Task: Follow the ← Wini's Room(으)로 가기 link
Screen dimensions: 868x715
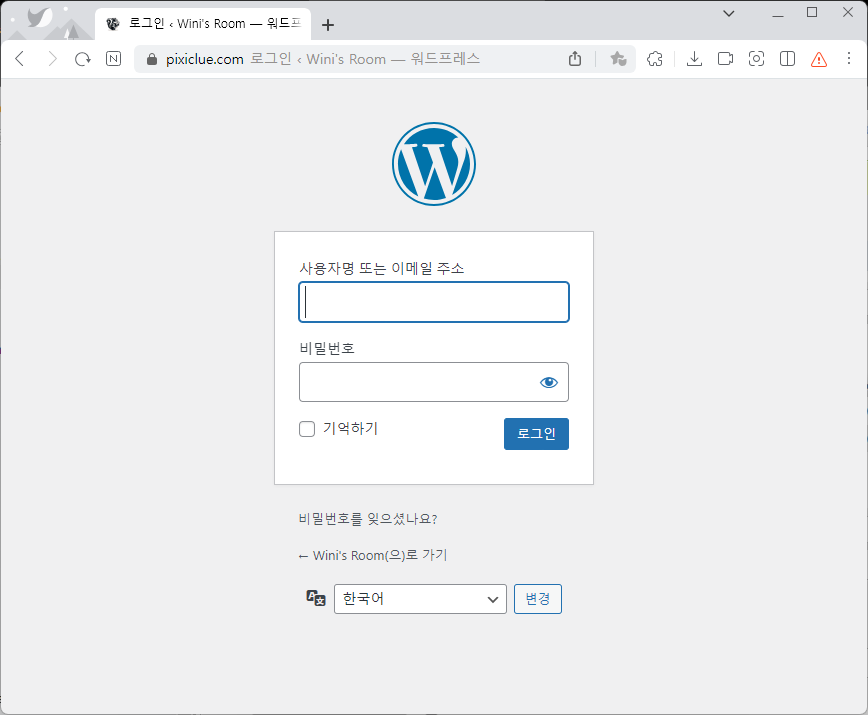Action: pos(373,555)
